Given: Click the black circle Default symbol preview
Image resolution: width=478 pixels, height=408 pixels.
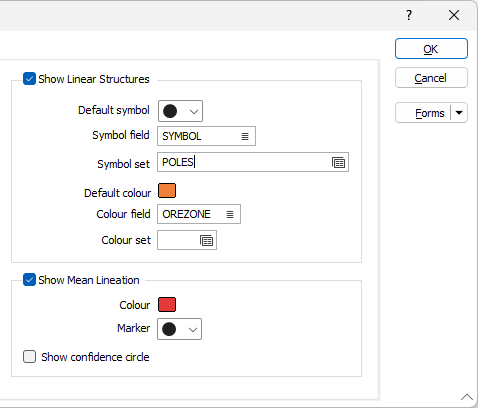Looking at the screenshot, I should (170, 111).
